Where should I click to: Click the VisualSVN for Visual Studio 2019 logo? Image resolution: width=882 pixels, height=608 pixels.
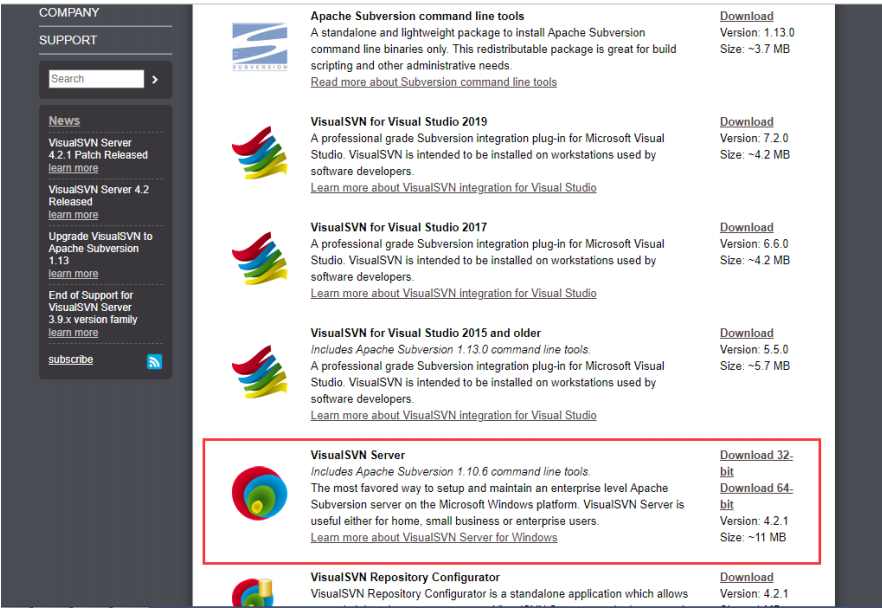coord(260,153)
